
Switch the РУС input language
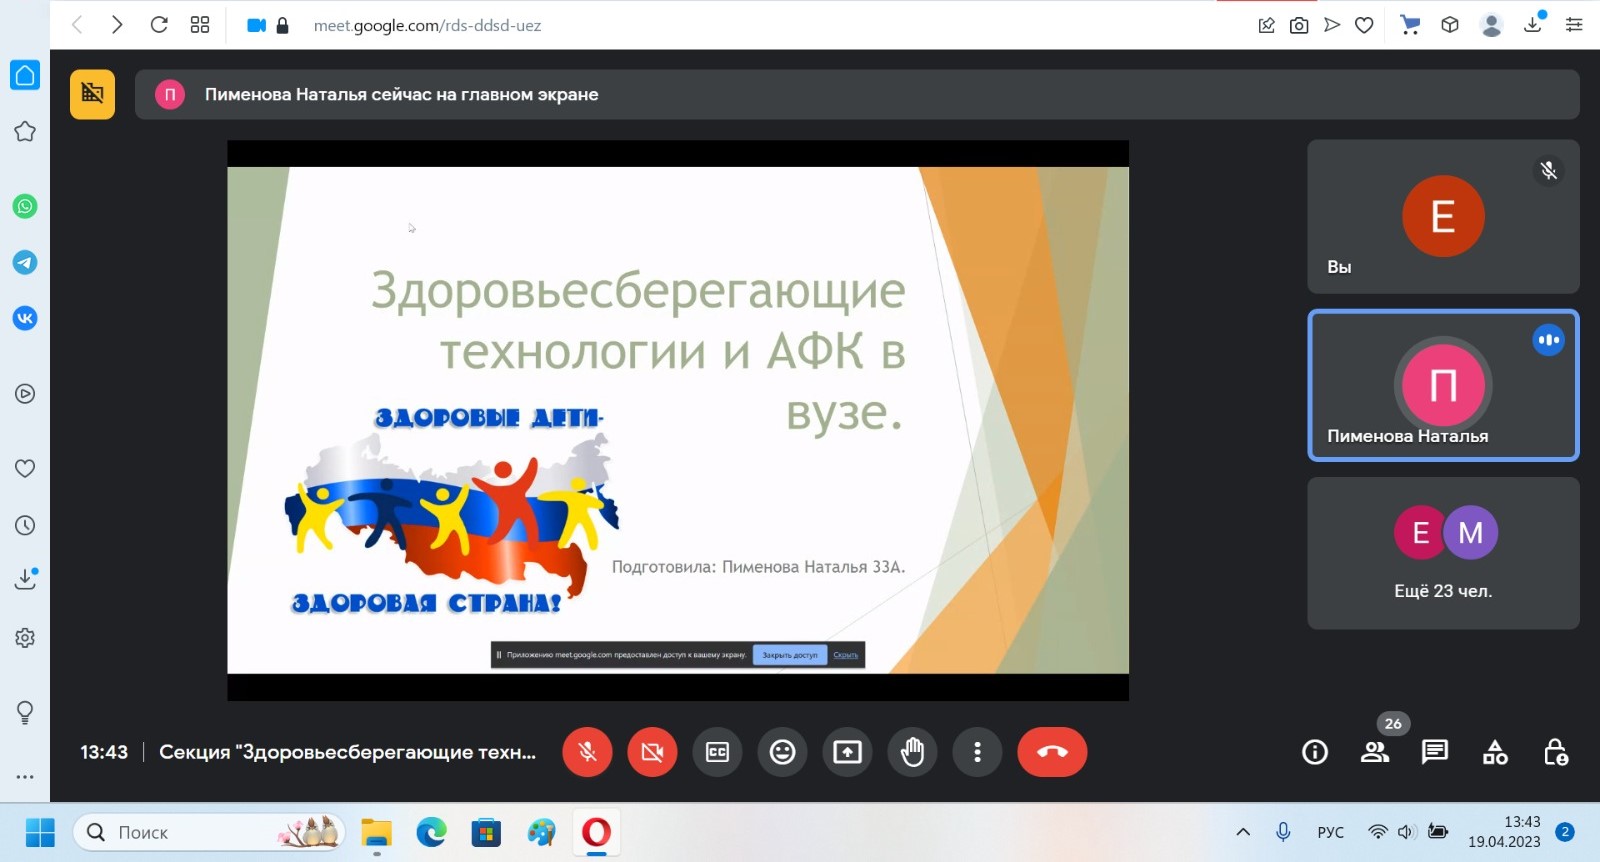(1331, 832)
